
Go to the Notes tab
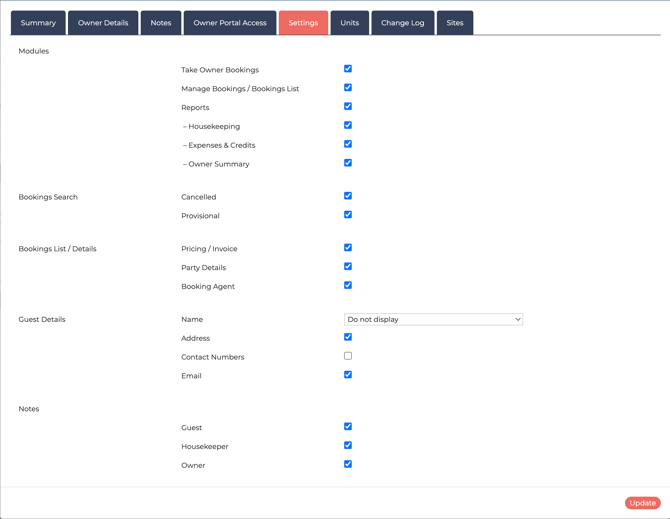pyautogui.click(x=161, y=23)
